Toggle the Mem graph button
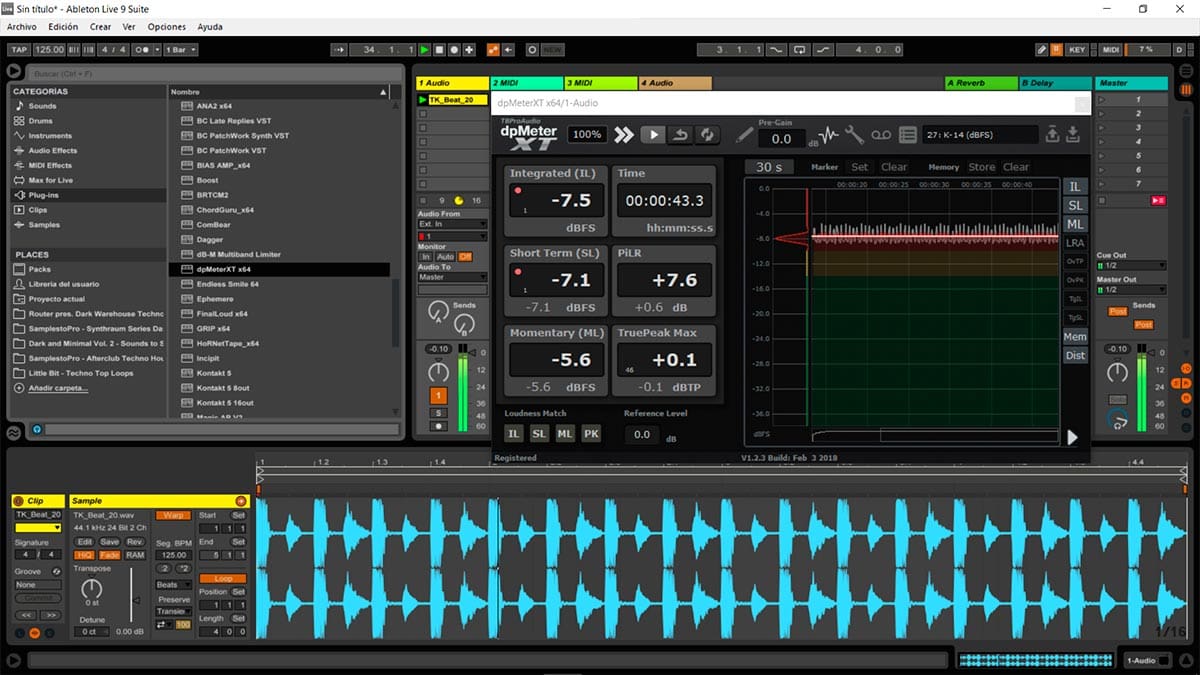 click(1075, 337)
